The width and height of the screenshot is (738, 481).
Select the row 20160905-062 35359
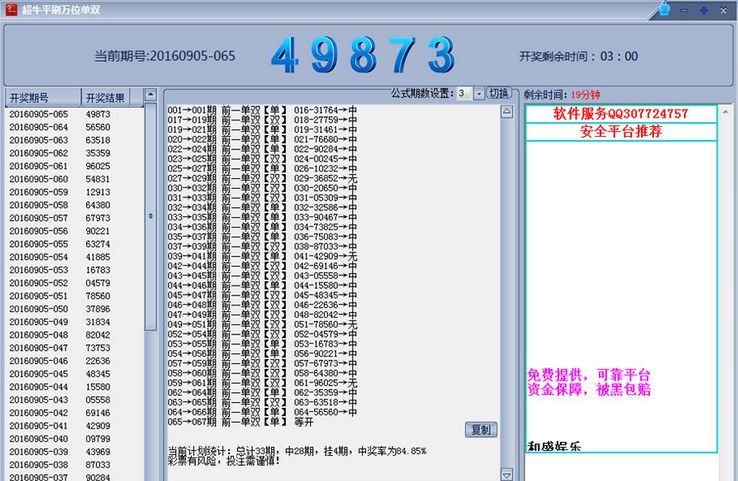(x=74, y=153)
